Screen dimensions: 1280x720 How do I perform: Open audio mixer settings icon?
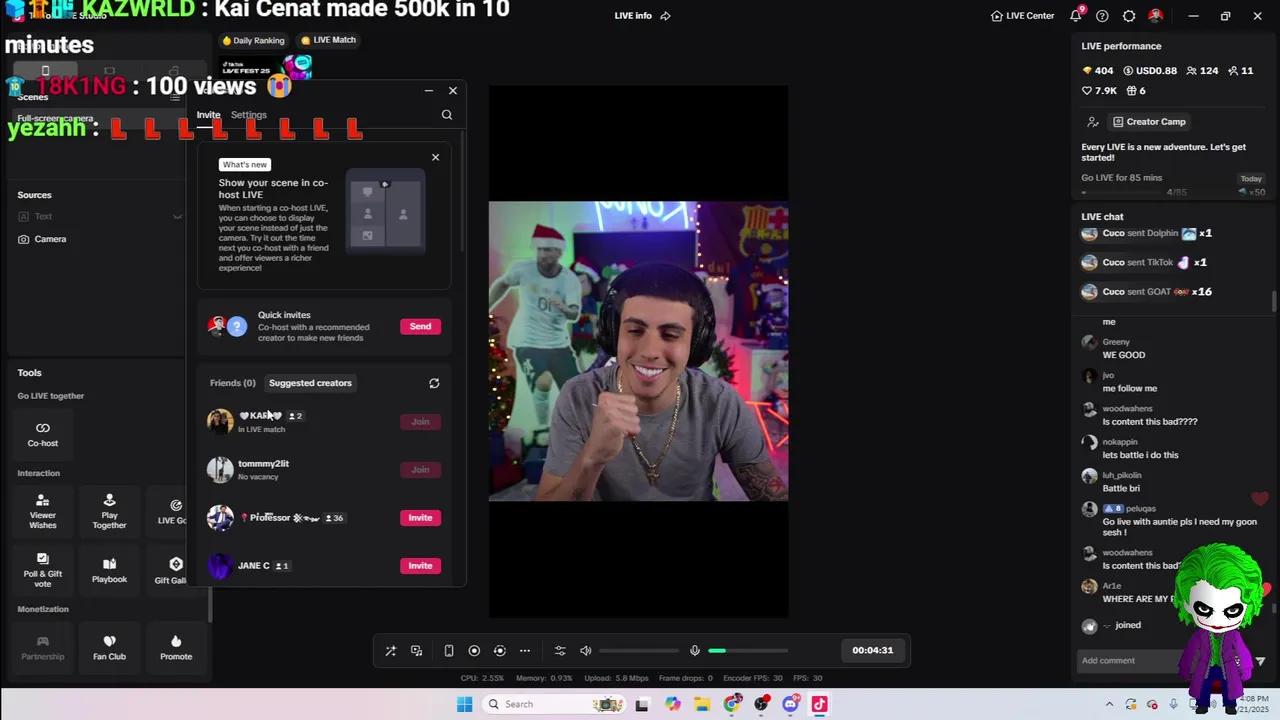click(x=560, y=650)
